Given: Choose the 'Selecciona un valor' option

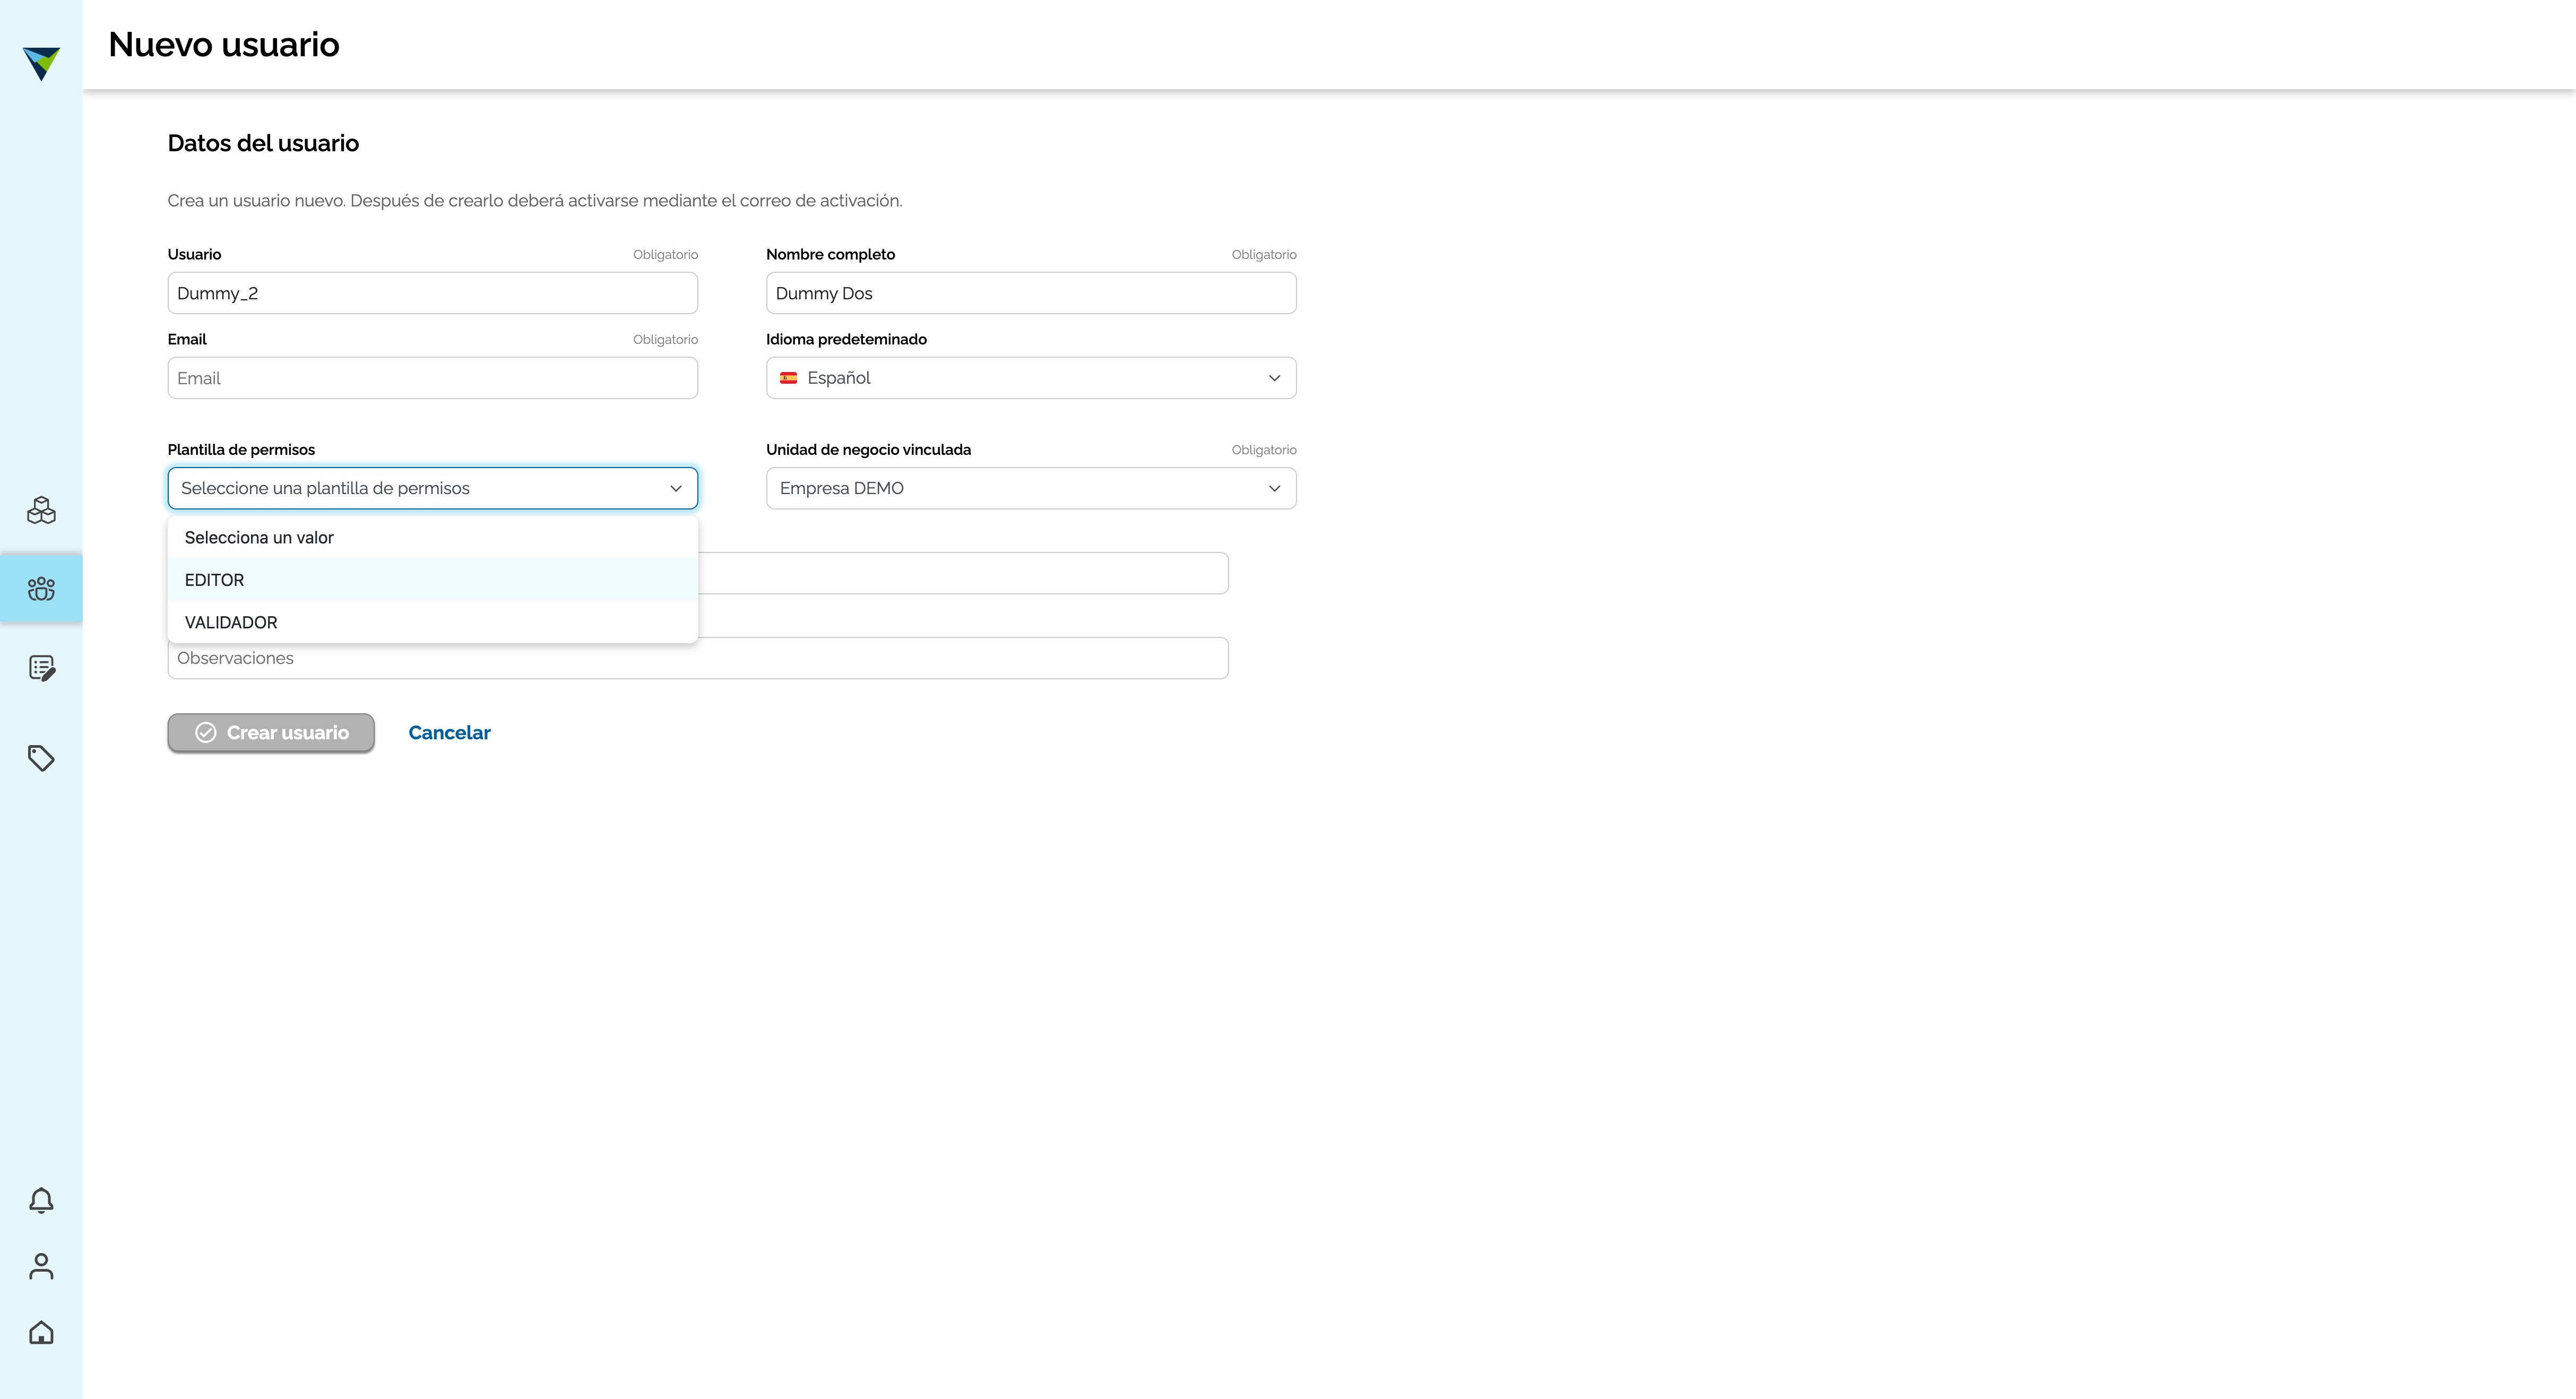Looking at the screenshot, I should [433, 538].
